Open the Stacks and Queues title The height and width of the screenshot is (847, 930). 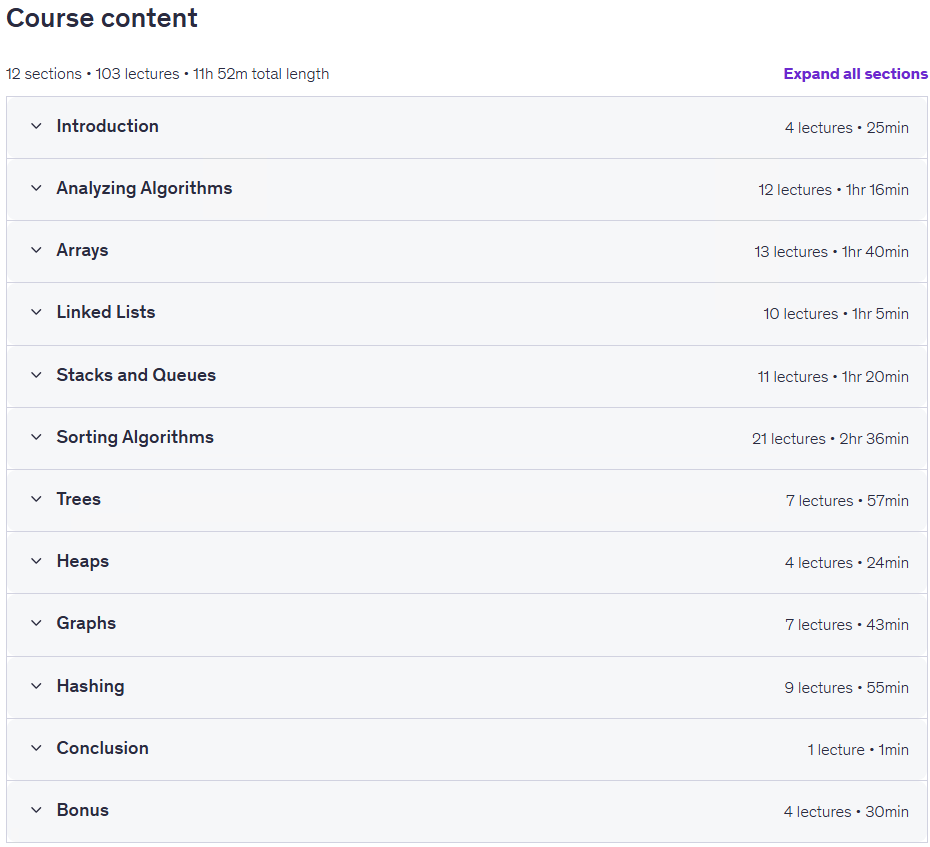(136, 375)
